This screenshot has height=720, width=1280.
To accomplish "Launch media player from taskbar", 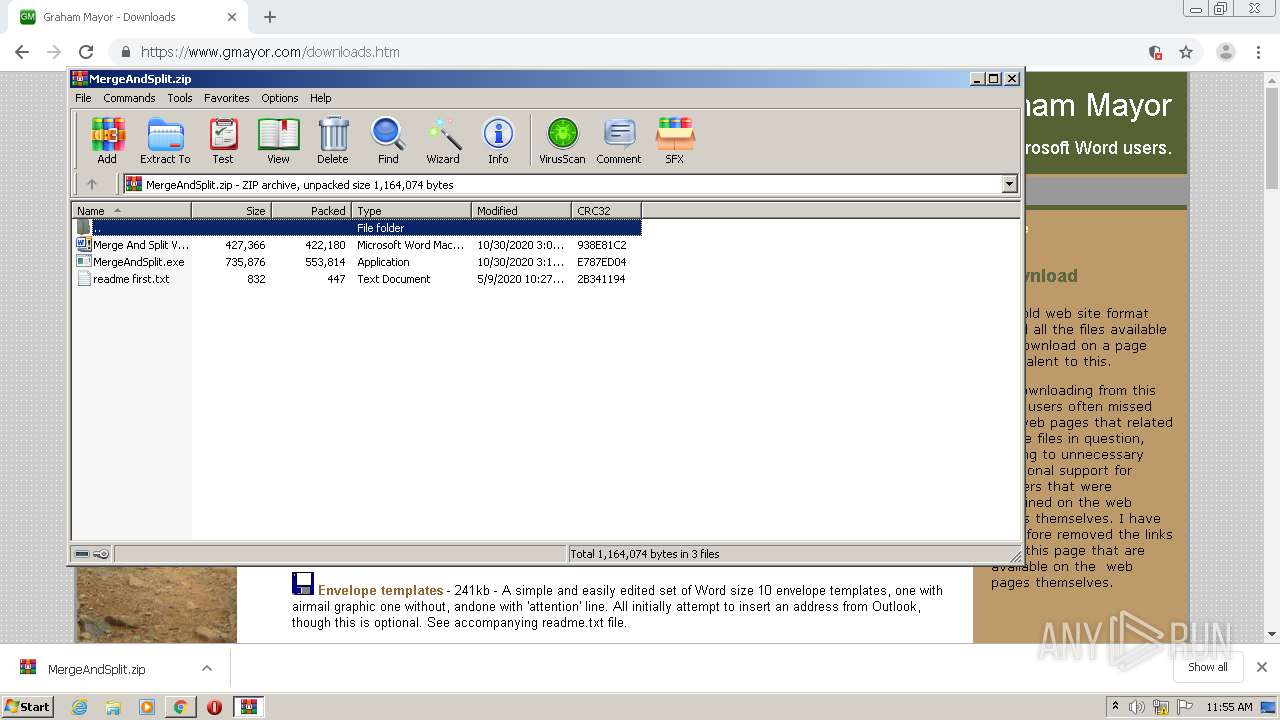I will point(147,707).
